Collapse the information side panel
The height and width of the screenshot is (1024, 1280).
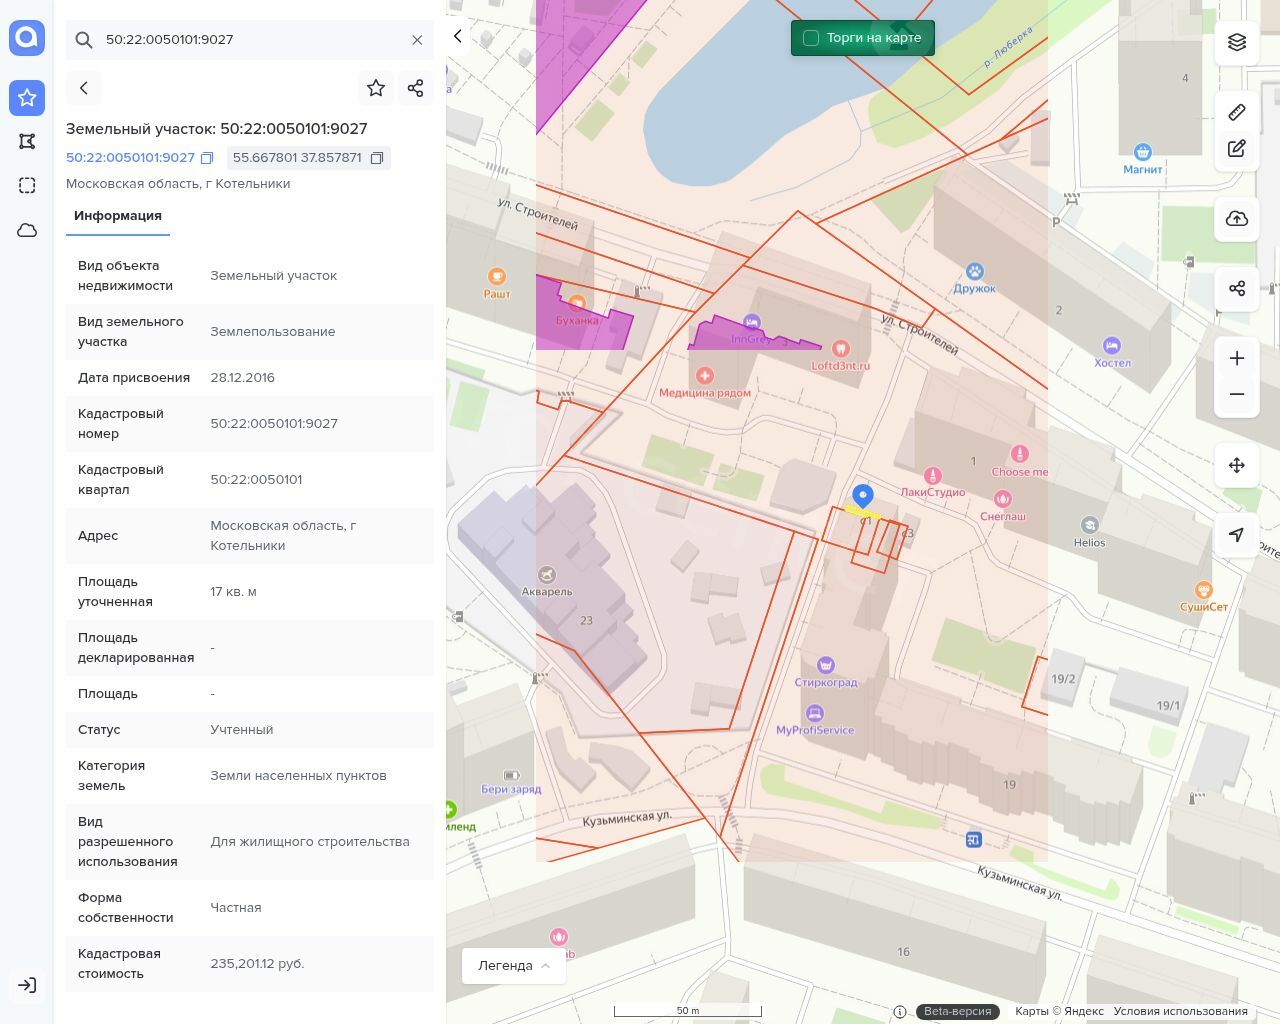pyautogui.click(x=458, y=36)
